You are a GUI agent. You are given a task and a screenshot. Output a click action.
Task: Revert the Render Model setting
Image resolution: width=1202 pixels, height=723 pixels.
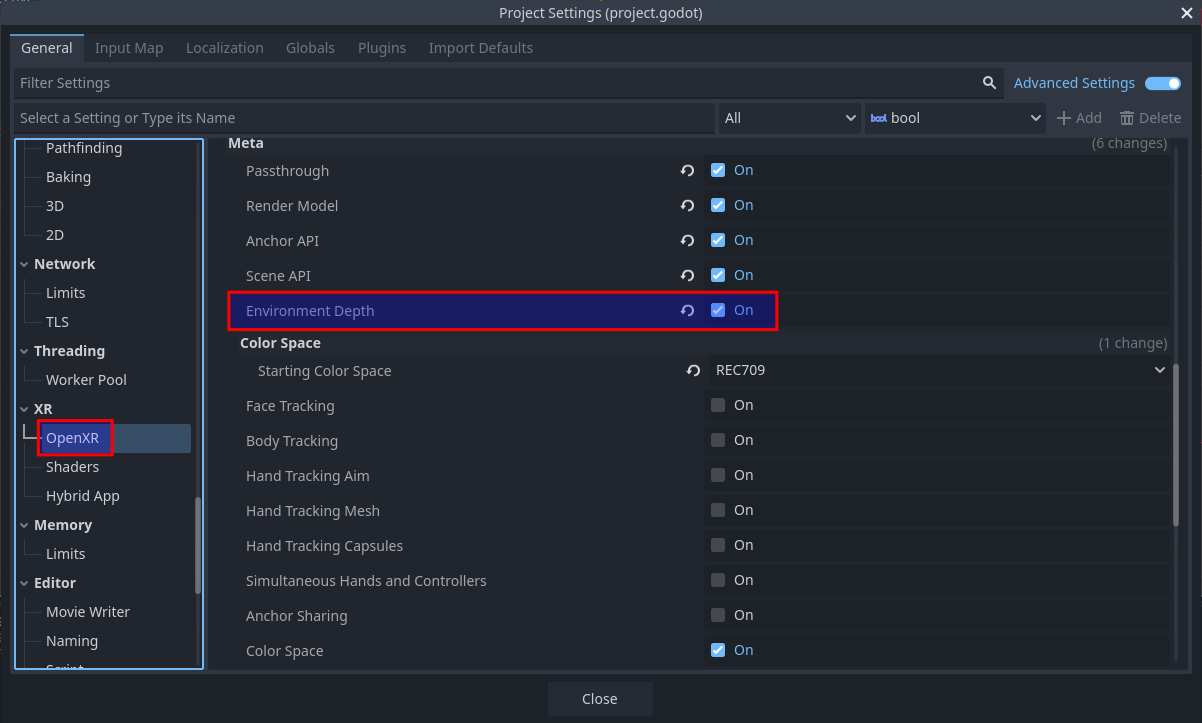[687, 205]
